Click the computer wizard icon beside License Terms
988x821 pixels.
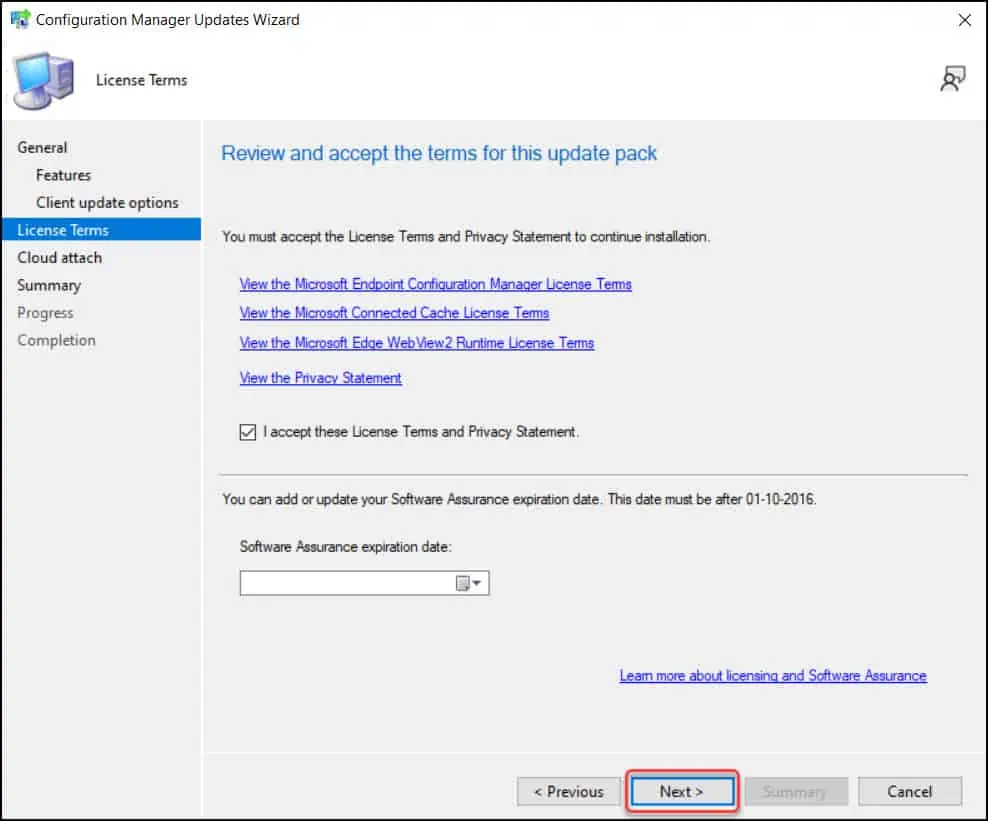[x=43, y=80]
